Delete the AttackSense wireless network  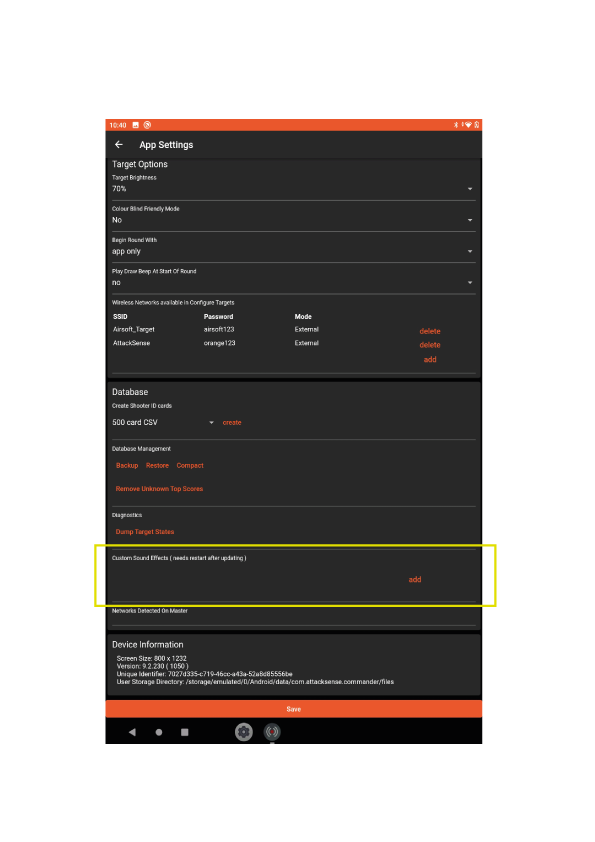pyautogui.click(x=430, y=345)
